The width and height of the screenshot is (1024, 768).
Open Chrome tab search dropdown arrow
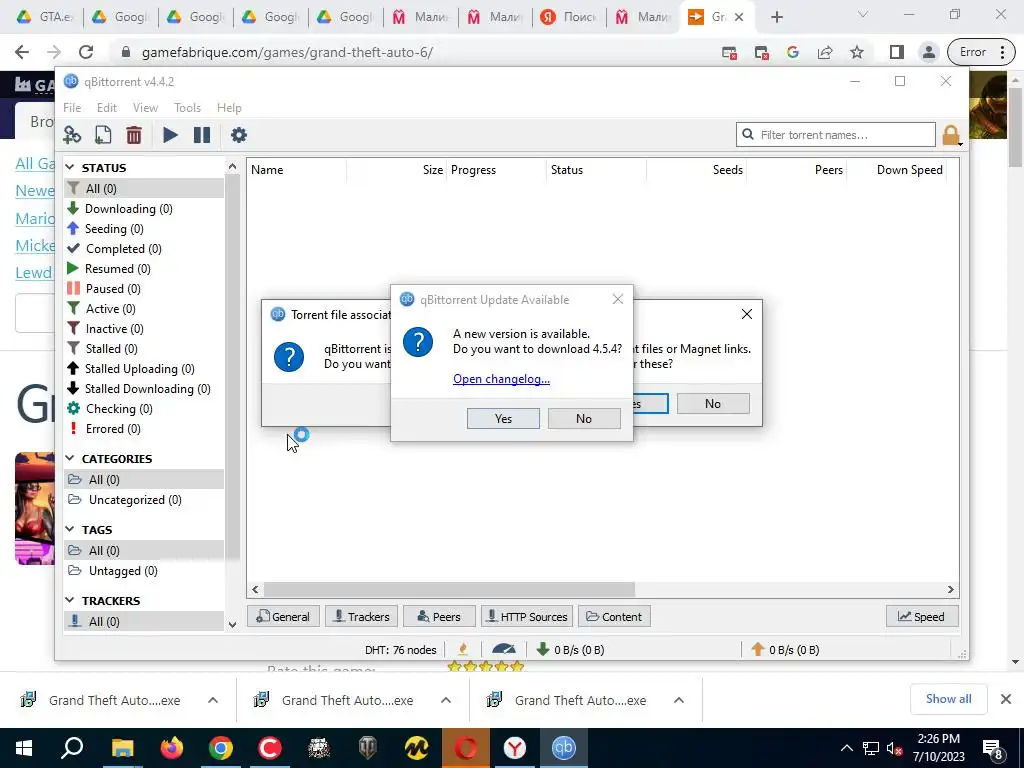click(863, 14)
